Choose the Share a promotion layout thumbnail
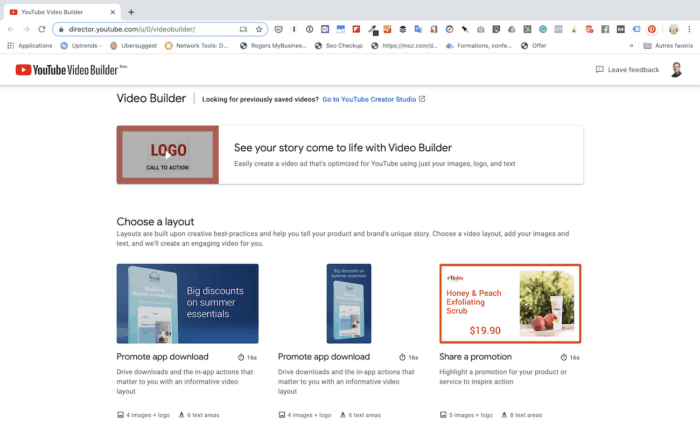Screen dimensions: 700x438 pos(510,304)
